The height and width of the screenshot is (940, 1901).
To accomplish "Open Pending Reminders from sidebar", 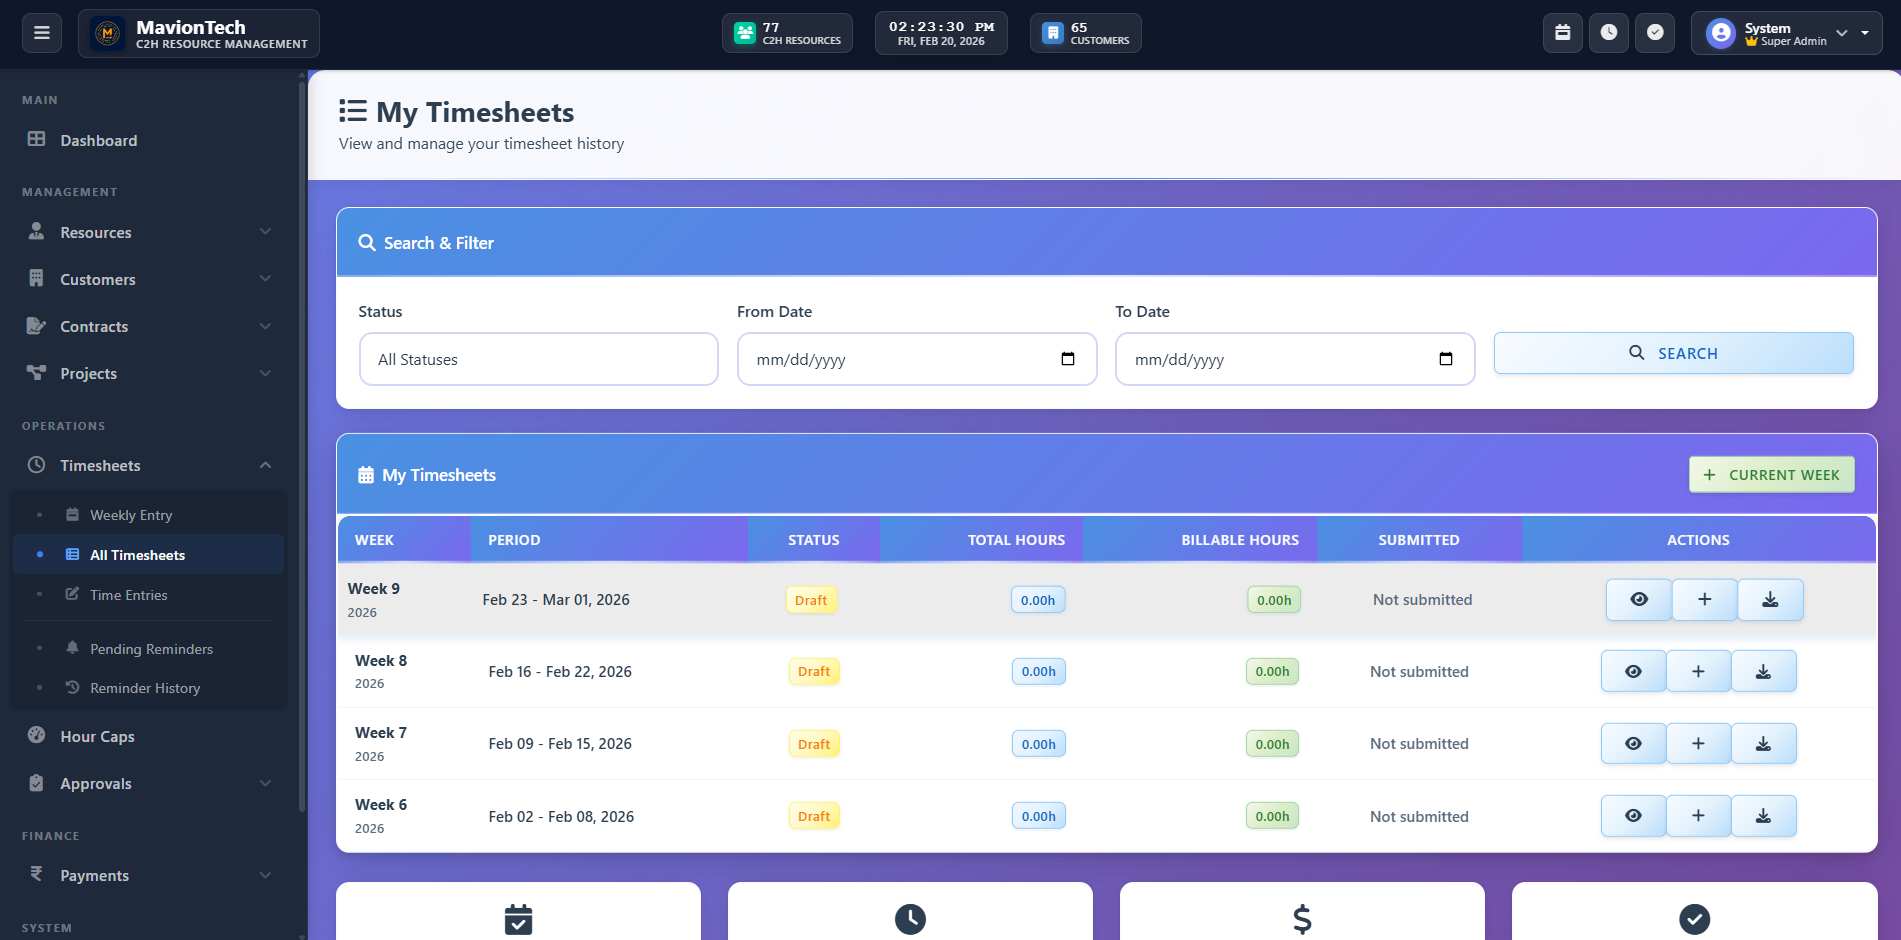I will (151, 649).
